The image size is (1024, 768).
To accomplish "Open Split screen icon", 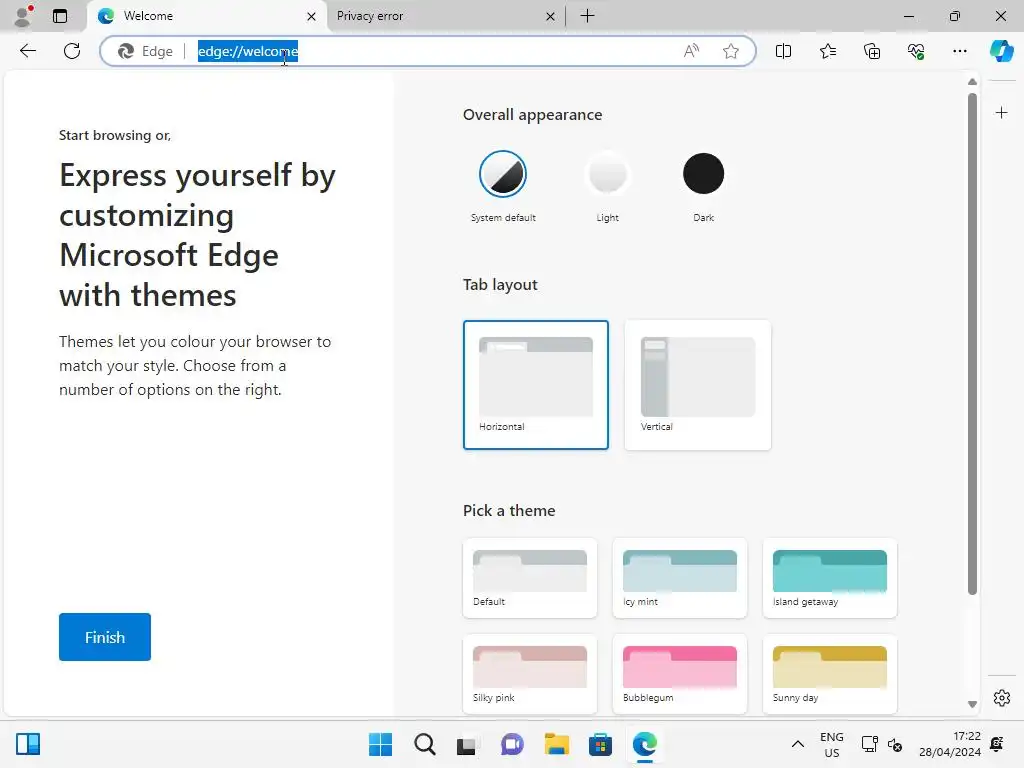I will pyautogui.click(x=783, y=51).
